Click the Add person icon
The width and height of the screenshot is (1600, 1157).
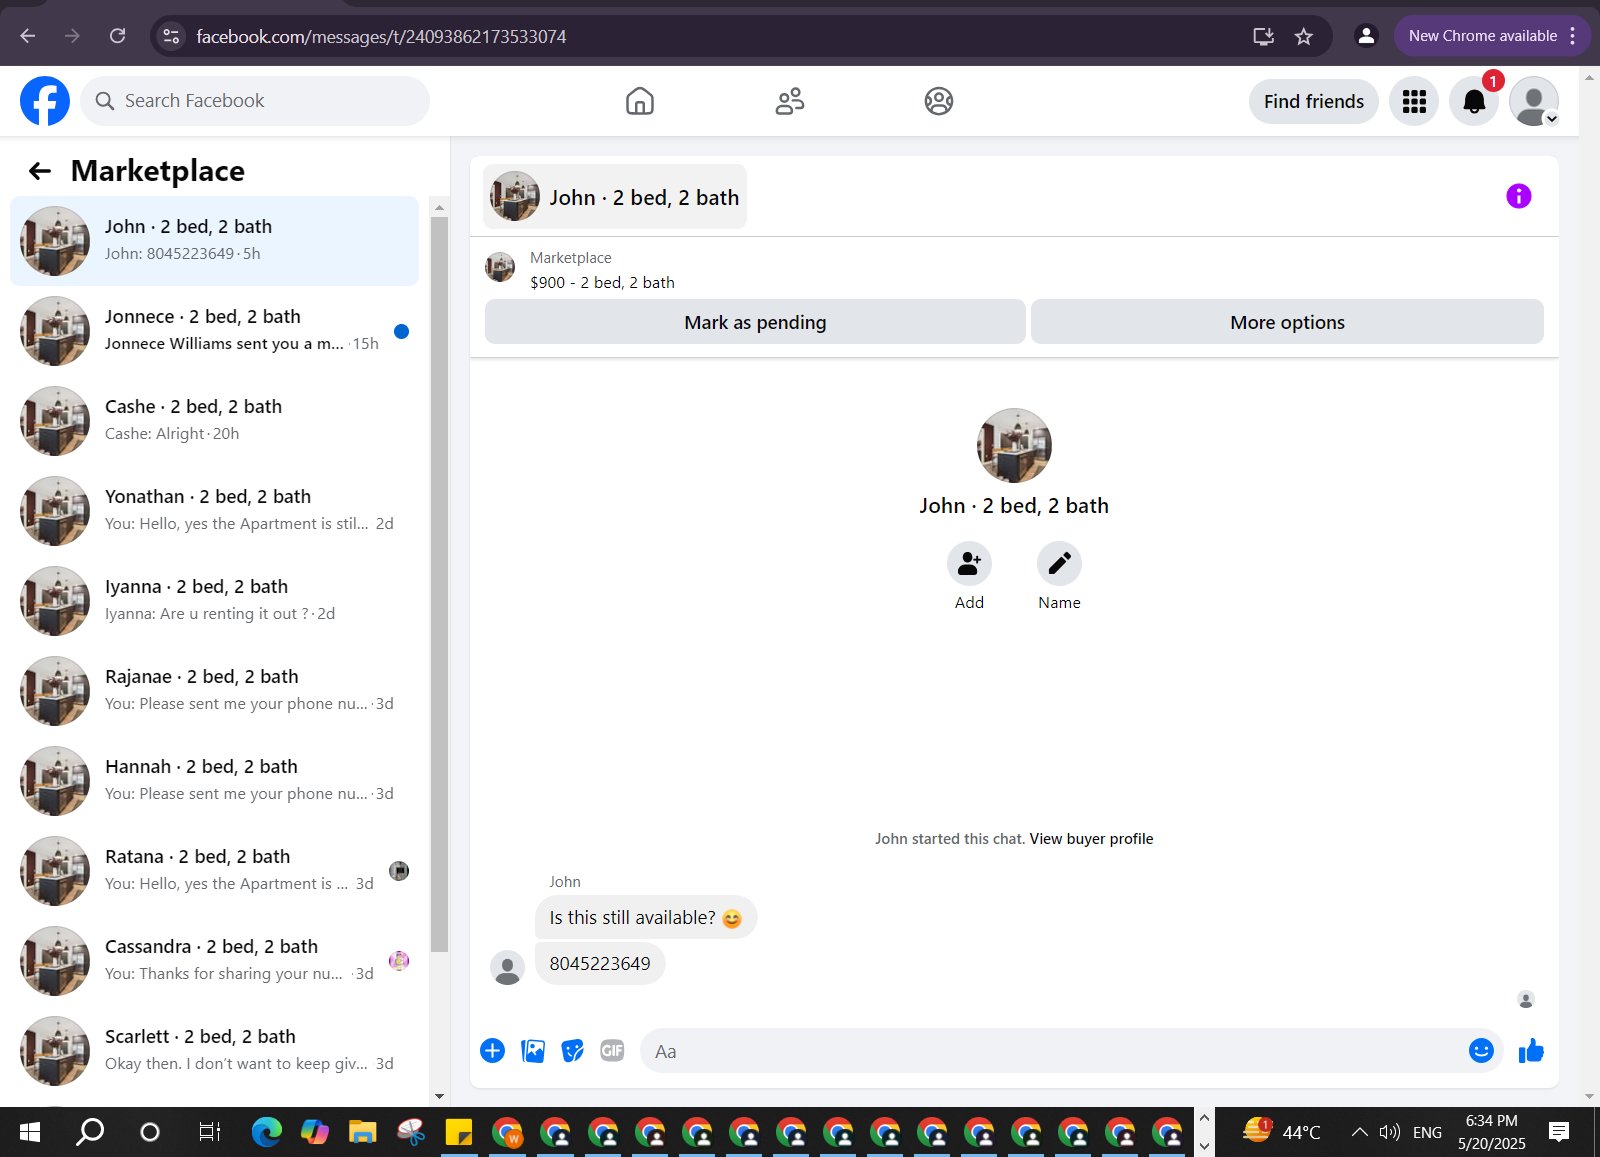tap(969, 564)
